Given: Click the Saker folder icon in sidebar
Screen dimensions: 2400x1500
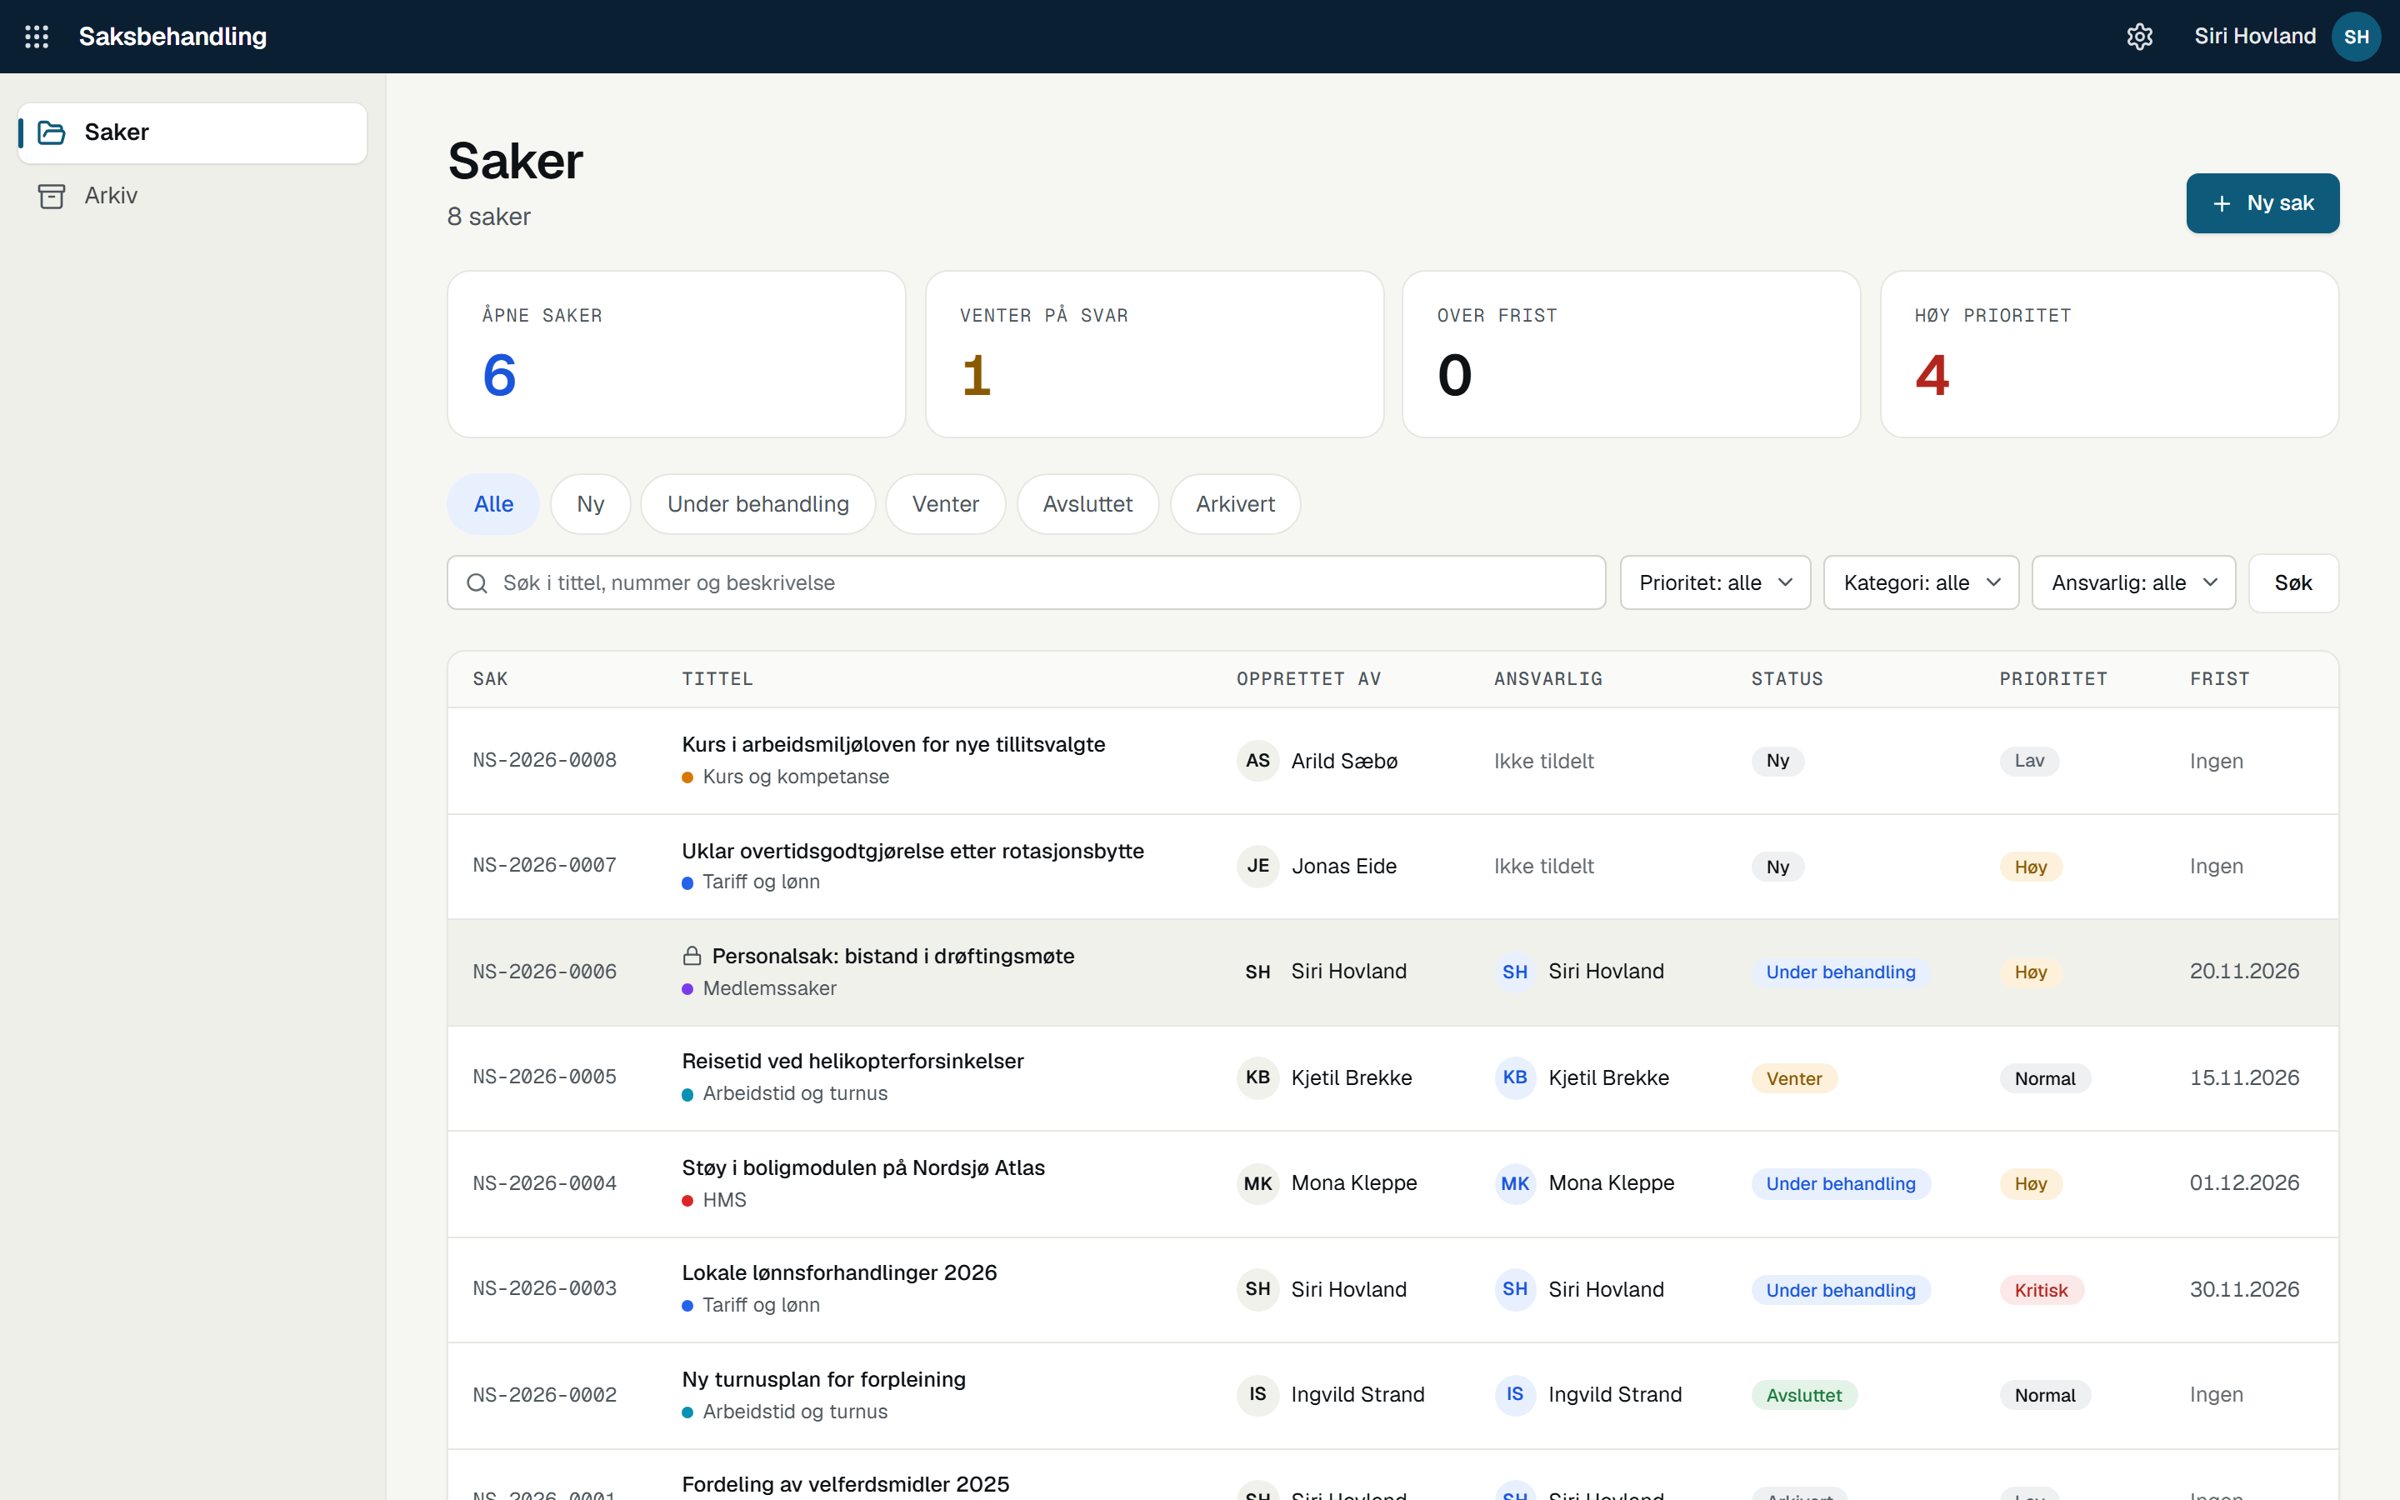Looking at the screenshot, I should 52,132.
